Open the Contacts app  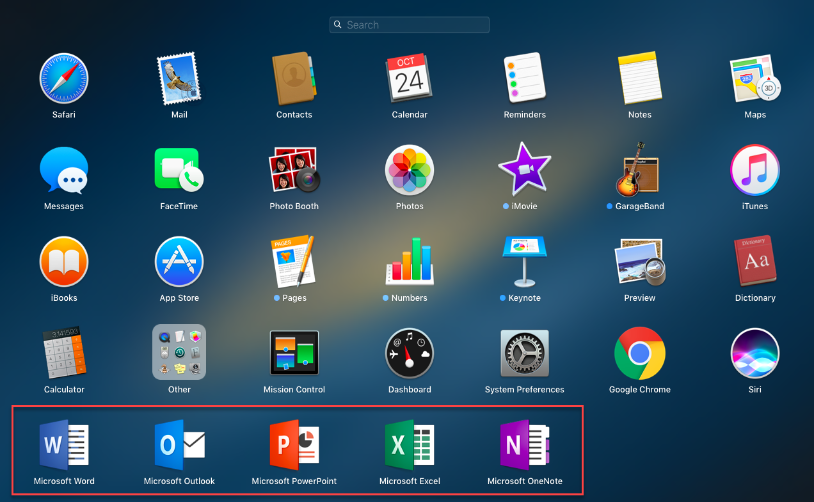point(294,78)
